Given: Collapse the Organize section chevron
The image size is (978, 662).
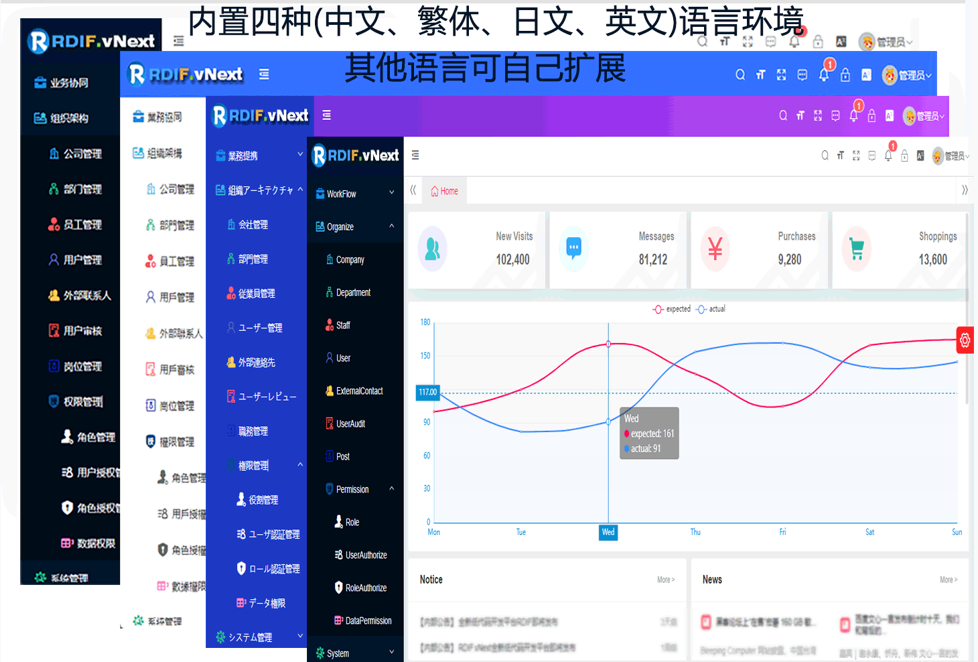Looking at the screenshot, I should click(x=390, y=225).
